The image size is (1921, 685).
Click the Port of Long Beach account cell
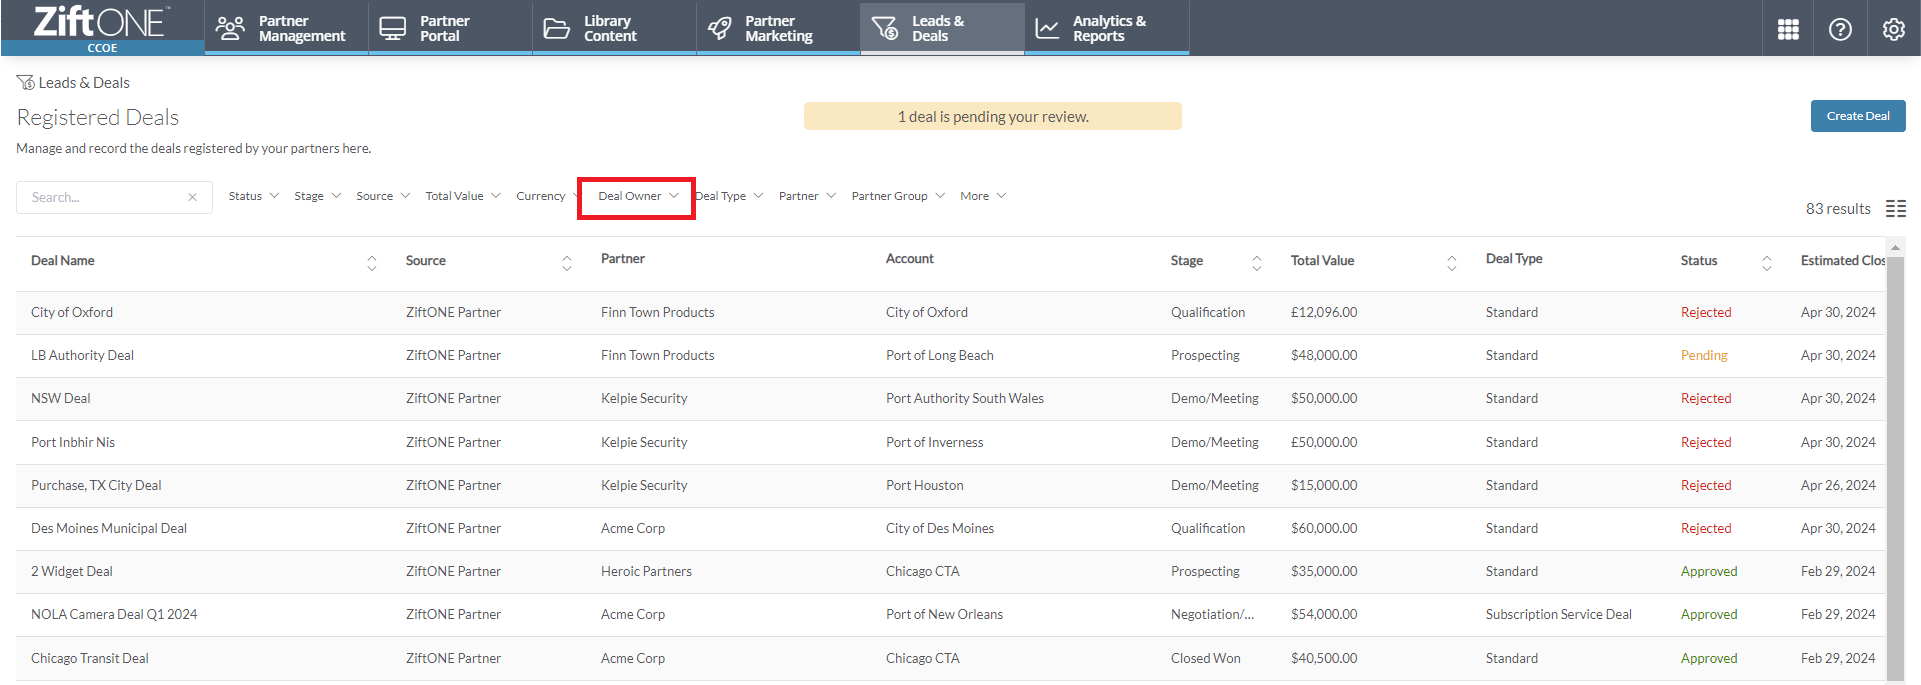point(940,355)
